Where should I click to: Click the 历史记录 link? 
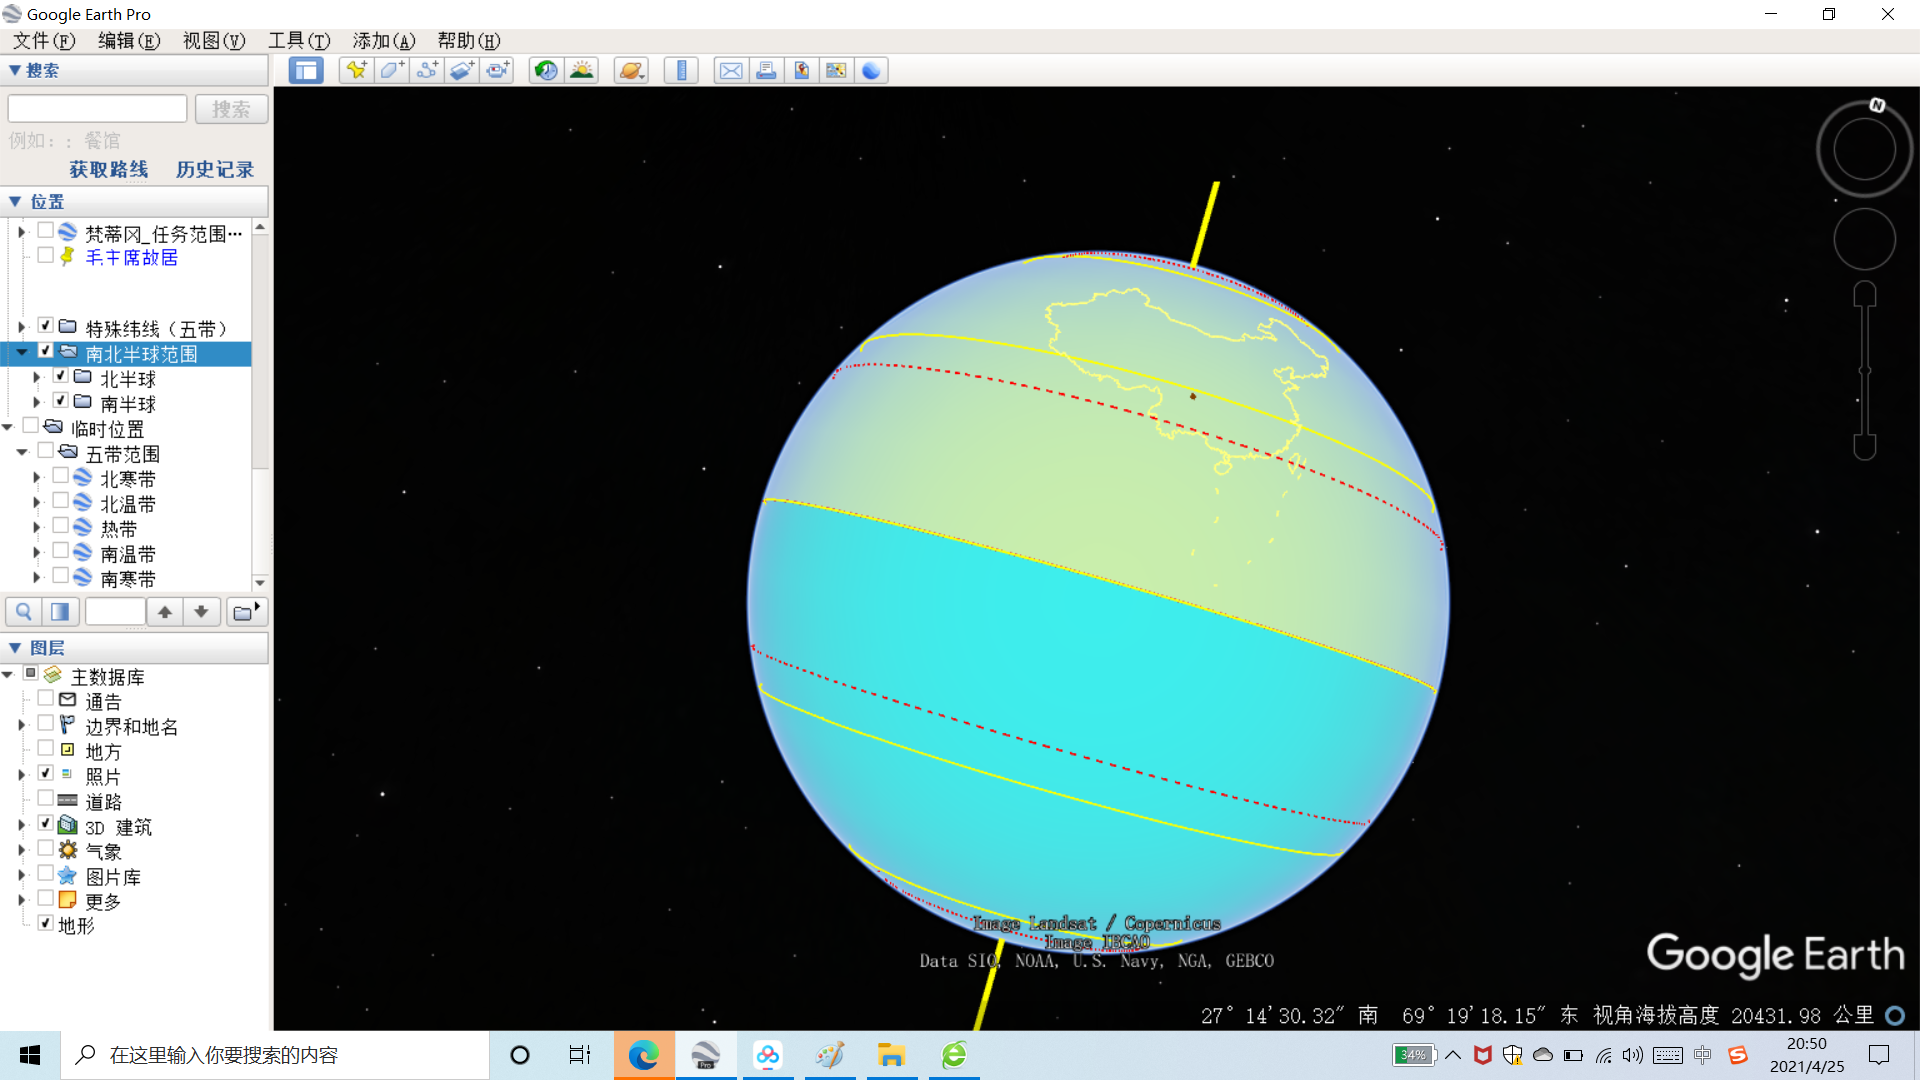tap(215, 170)
